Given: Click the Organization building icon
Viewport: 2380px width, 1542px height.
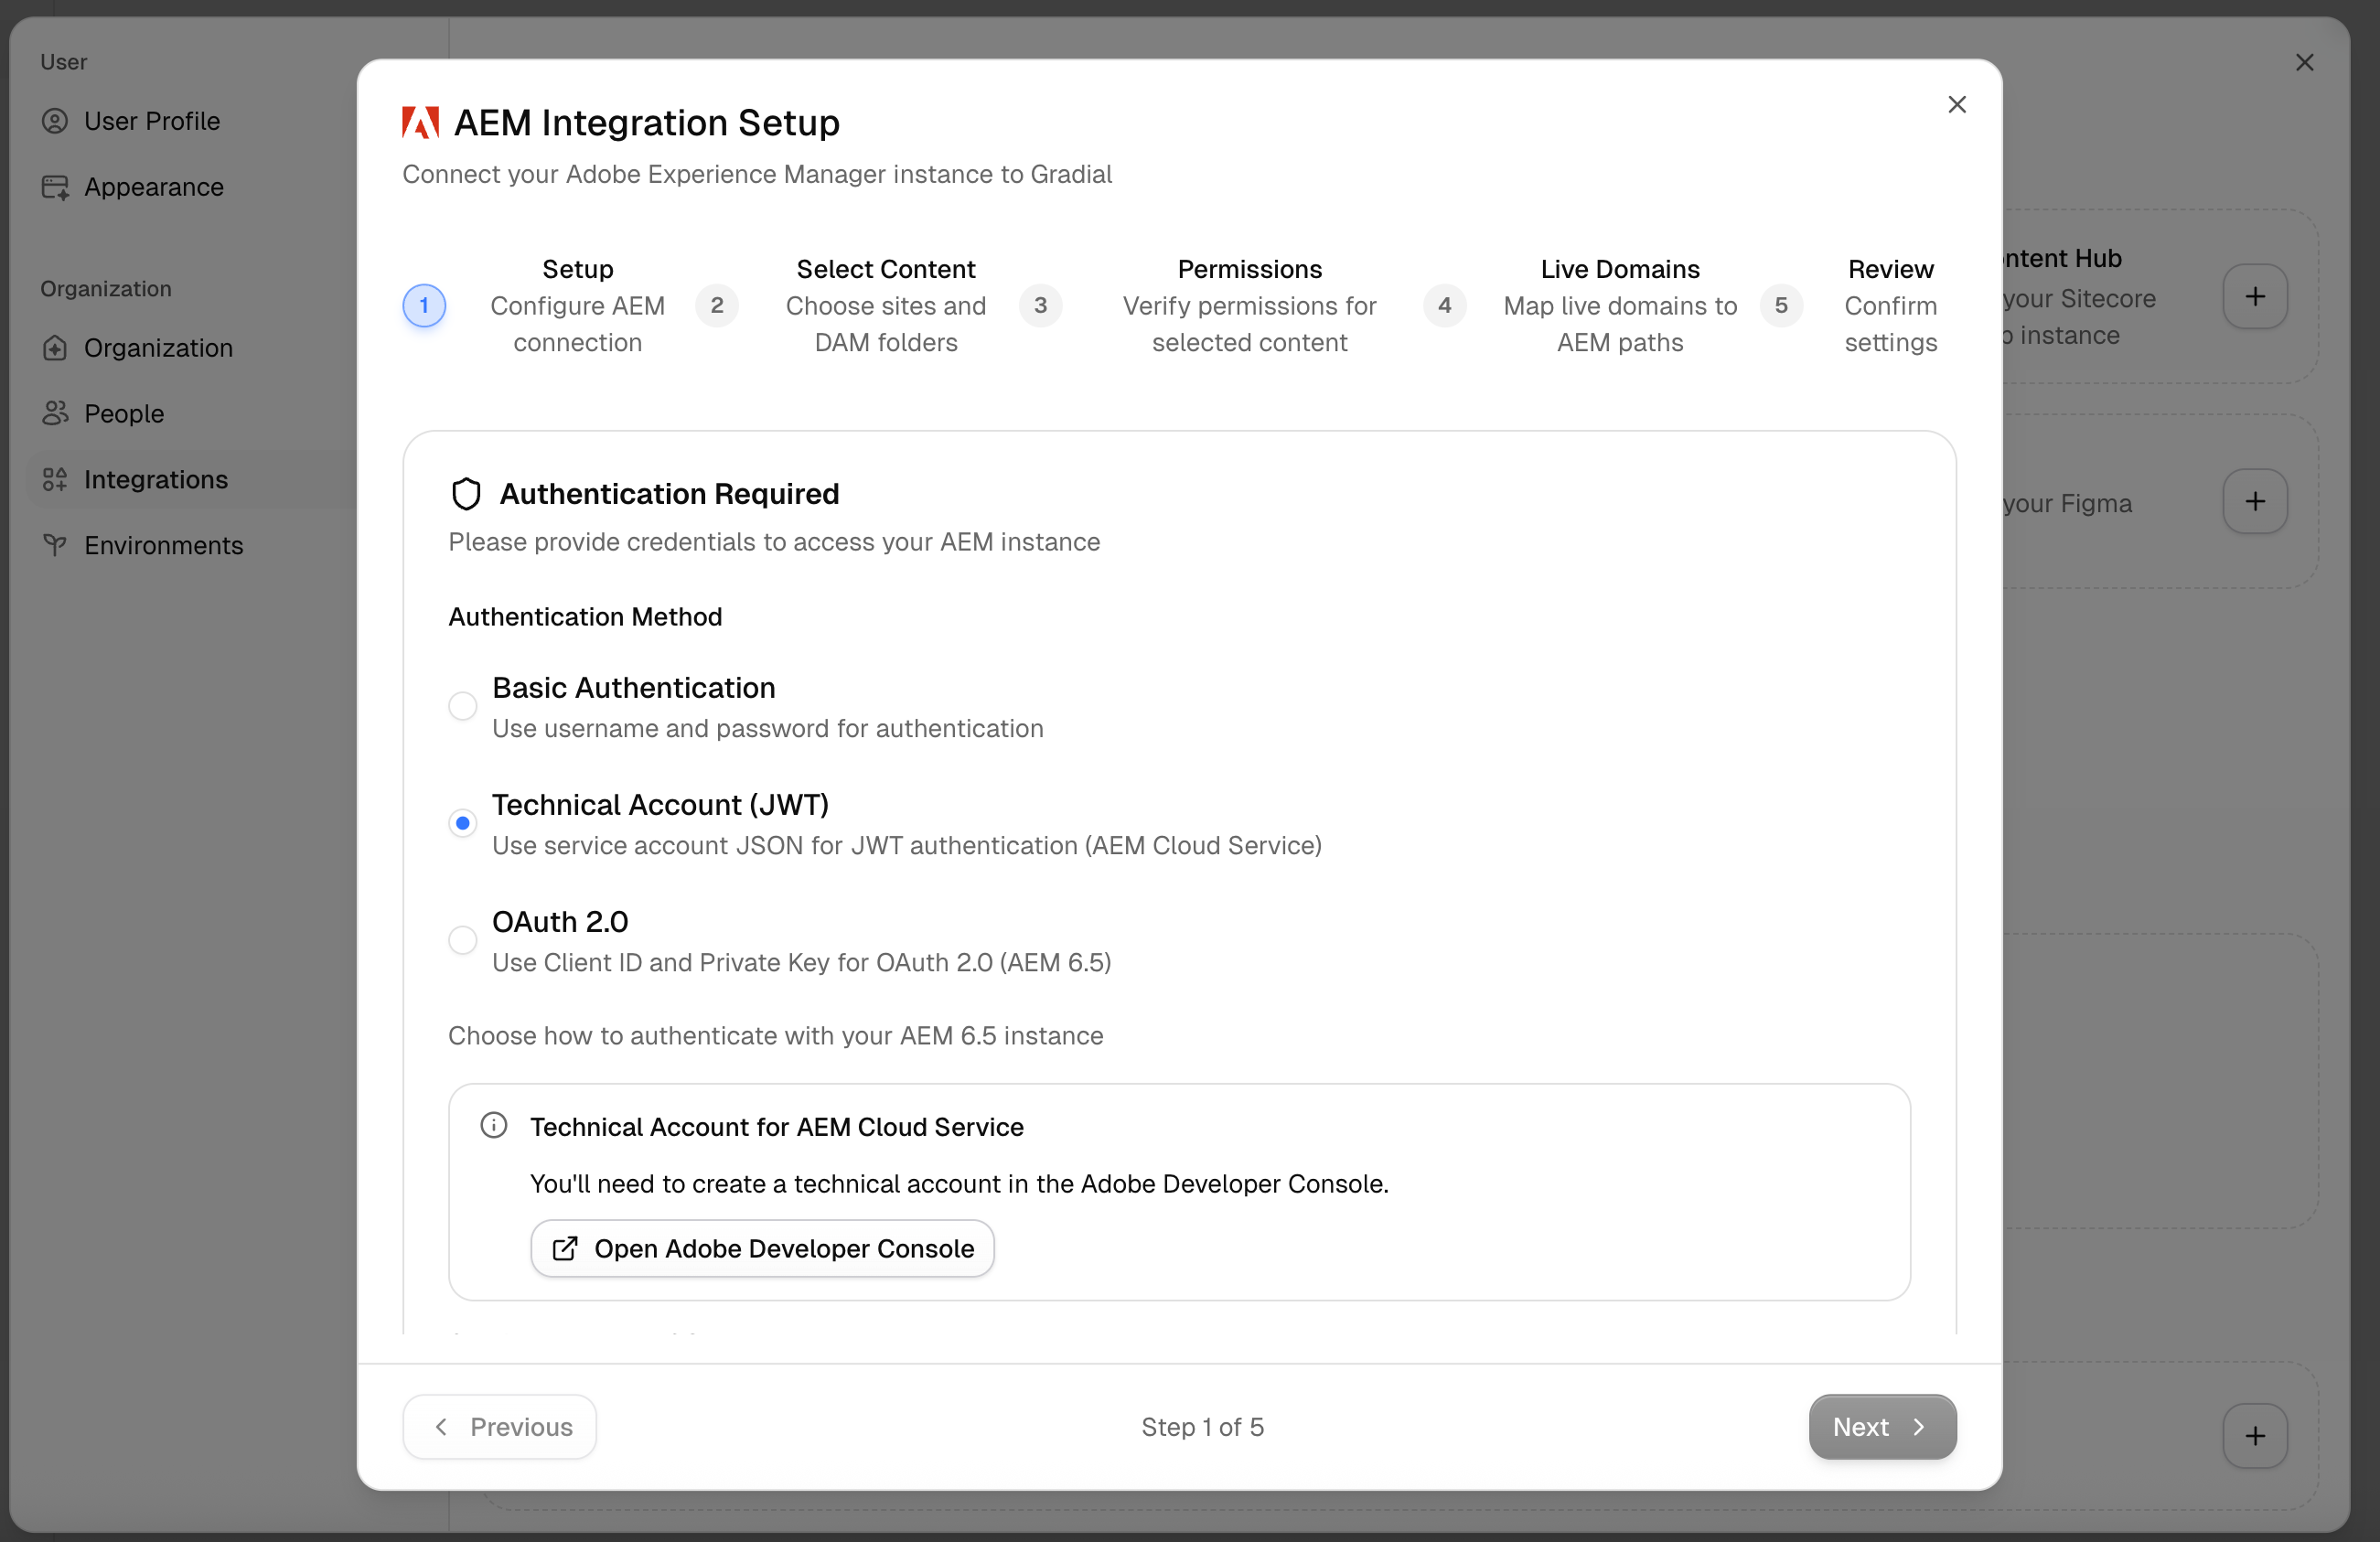Looking at the screenshot, I should click(x=55, y=348).
